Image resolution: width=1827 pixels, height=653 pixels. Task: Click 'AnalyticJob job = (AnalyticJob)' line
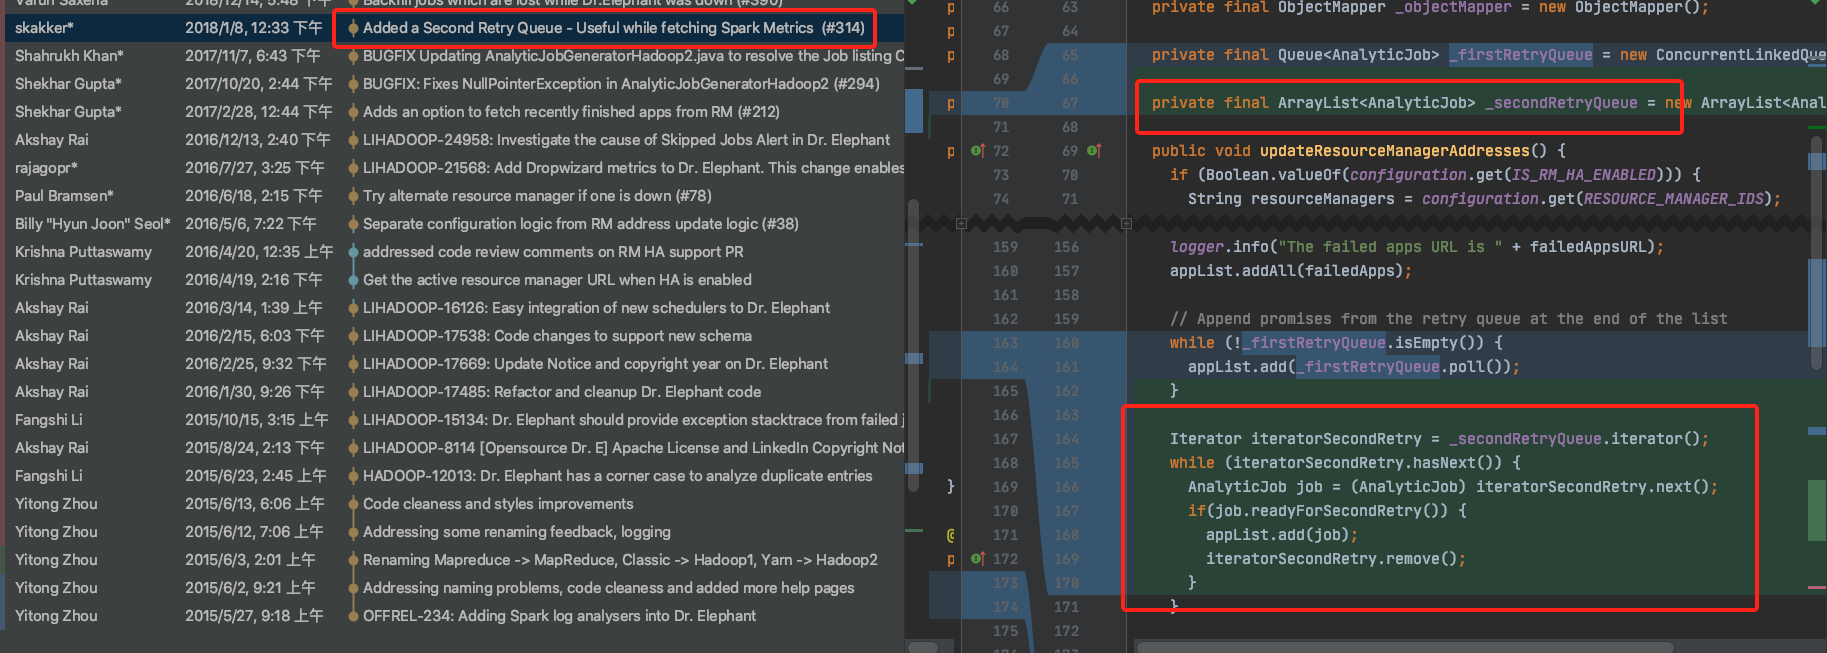coord(1453,487)
